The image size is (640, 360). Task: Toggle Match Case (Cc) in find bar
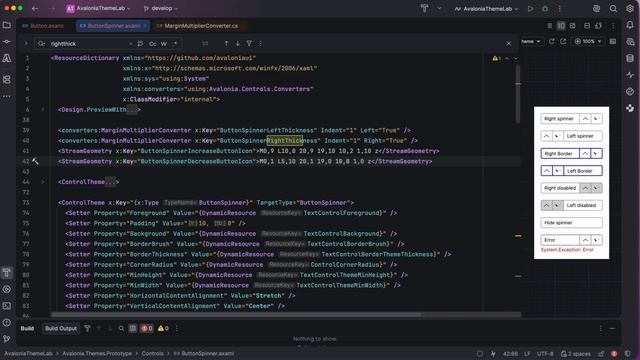tap(153, 44)
